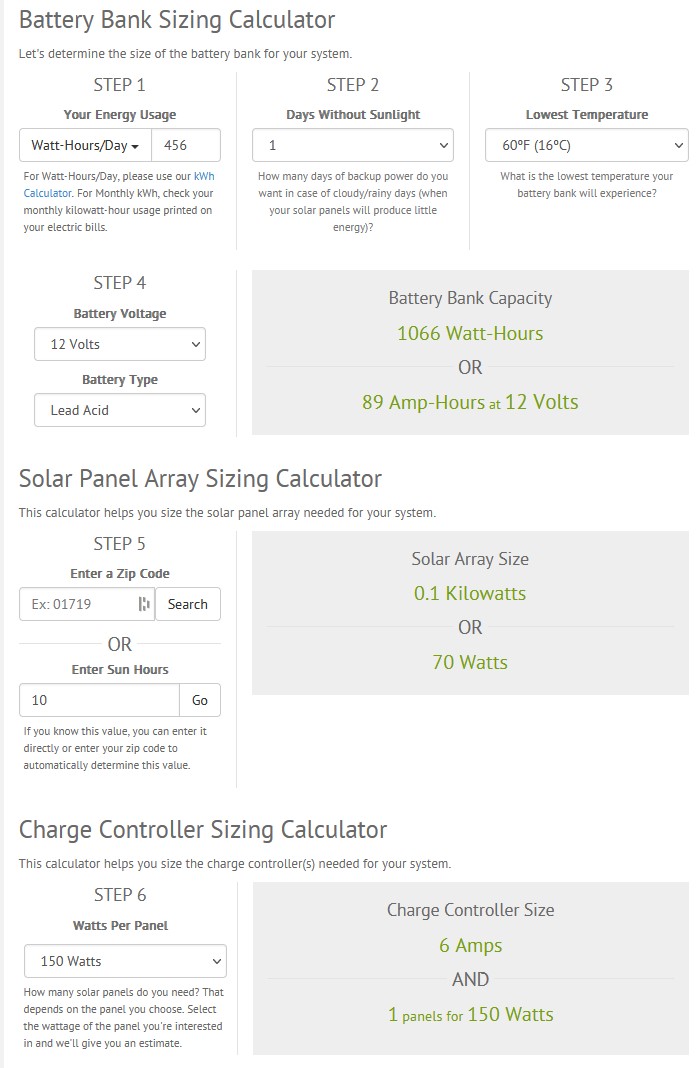Click the 1066 Watt-Hours capacity result
This screenshot has width=698, height=1068.
pos(470,333)
